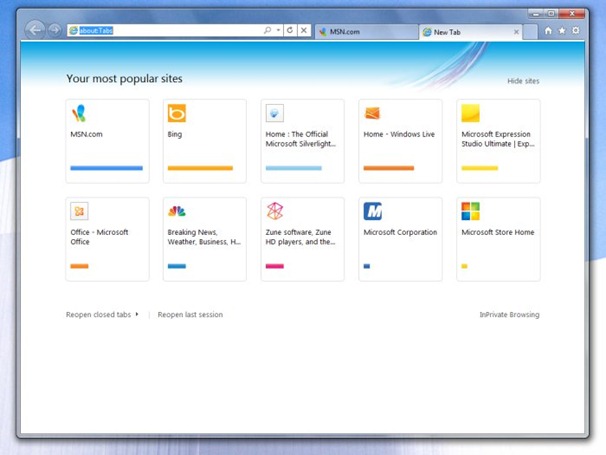Open the Office site icon
This screenshot has height=455, width=606.
click(x=79, y=211)
